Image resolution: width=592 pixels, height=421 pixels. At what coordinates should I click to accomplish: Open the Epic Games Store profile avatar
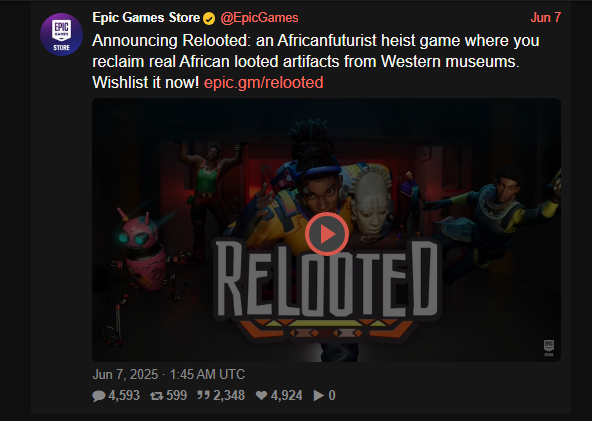61,34
